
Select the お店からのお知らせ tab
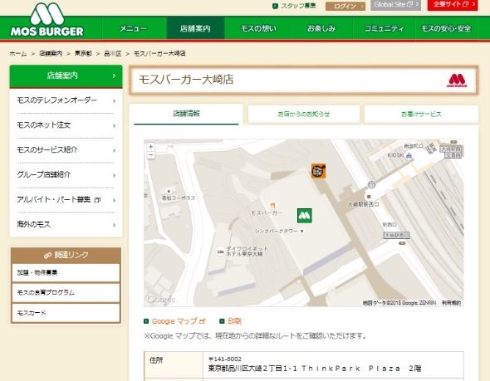pyautogui.click(x=304, y=114)
